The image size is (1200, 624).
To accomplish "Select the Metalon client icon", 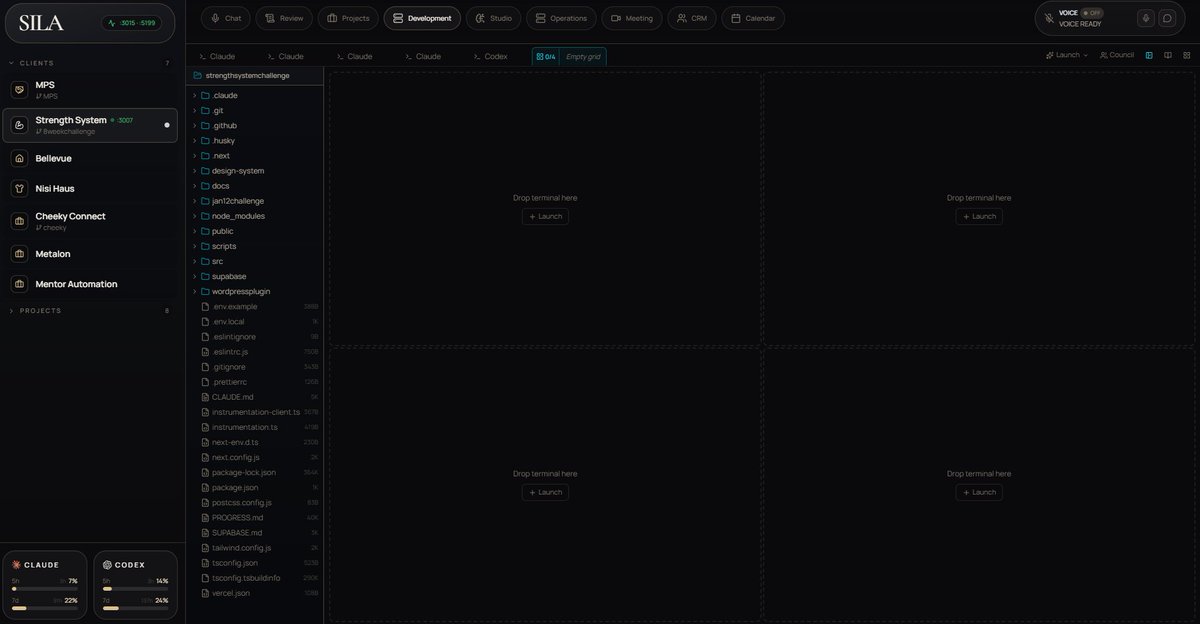I will click(x=19, y=254).
